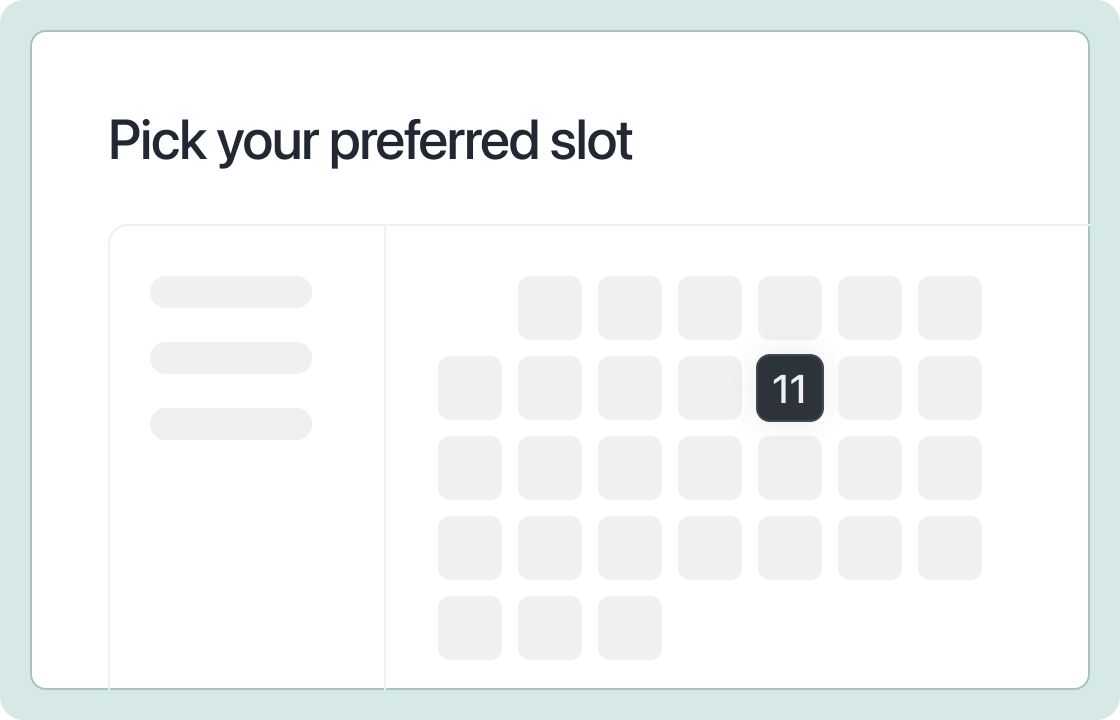Select the final cell of the bottom calendar row

coord(630,628)
